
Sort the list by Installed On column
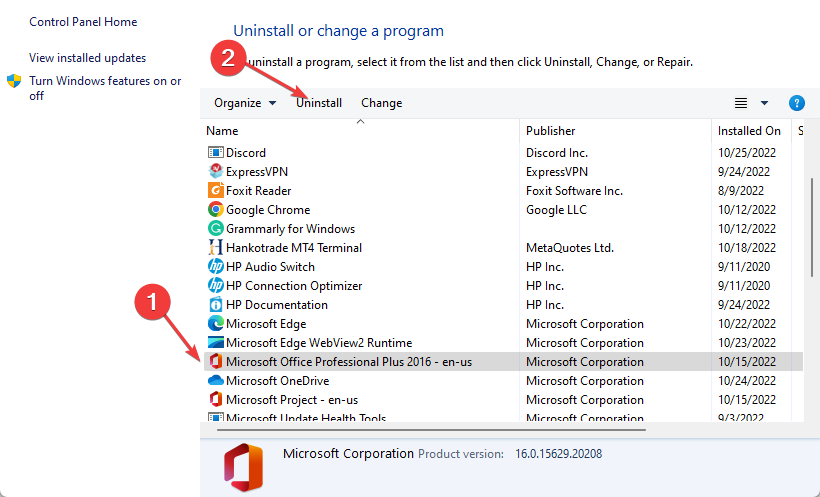point(749,131)
